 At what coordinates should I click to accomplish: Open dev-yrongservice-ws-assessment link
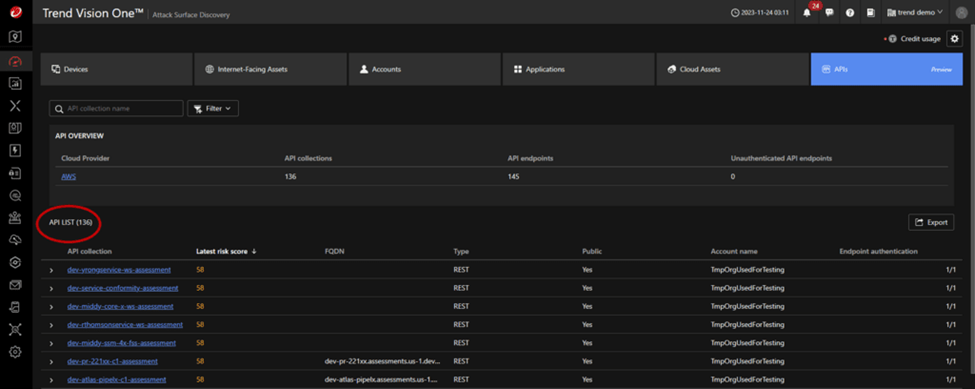click(x=119, y=270)
